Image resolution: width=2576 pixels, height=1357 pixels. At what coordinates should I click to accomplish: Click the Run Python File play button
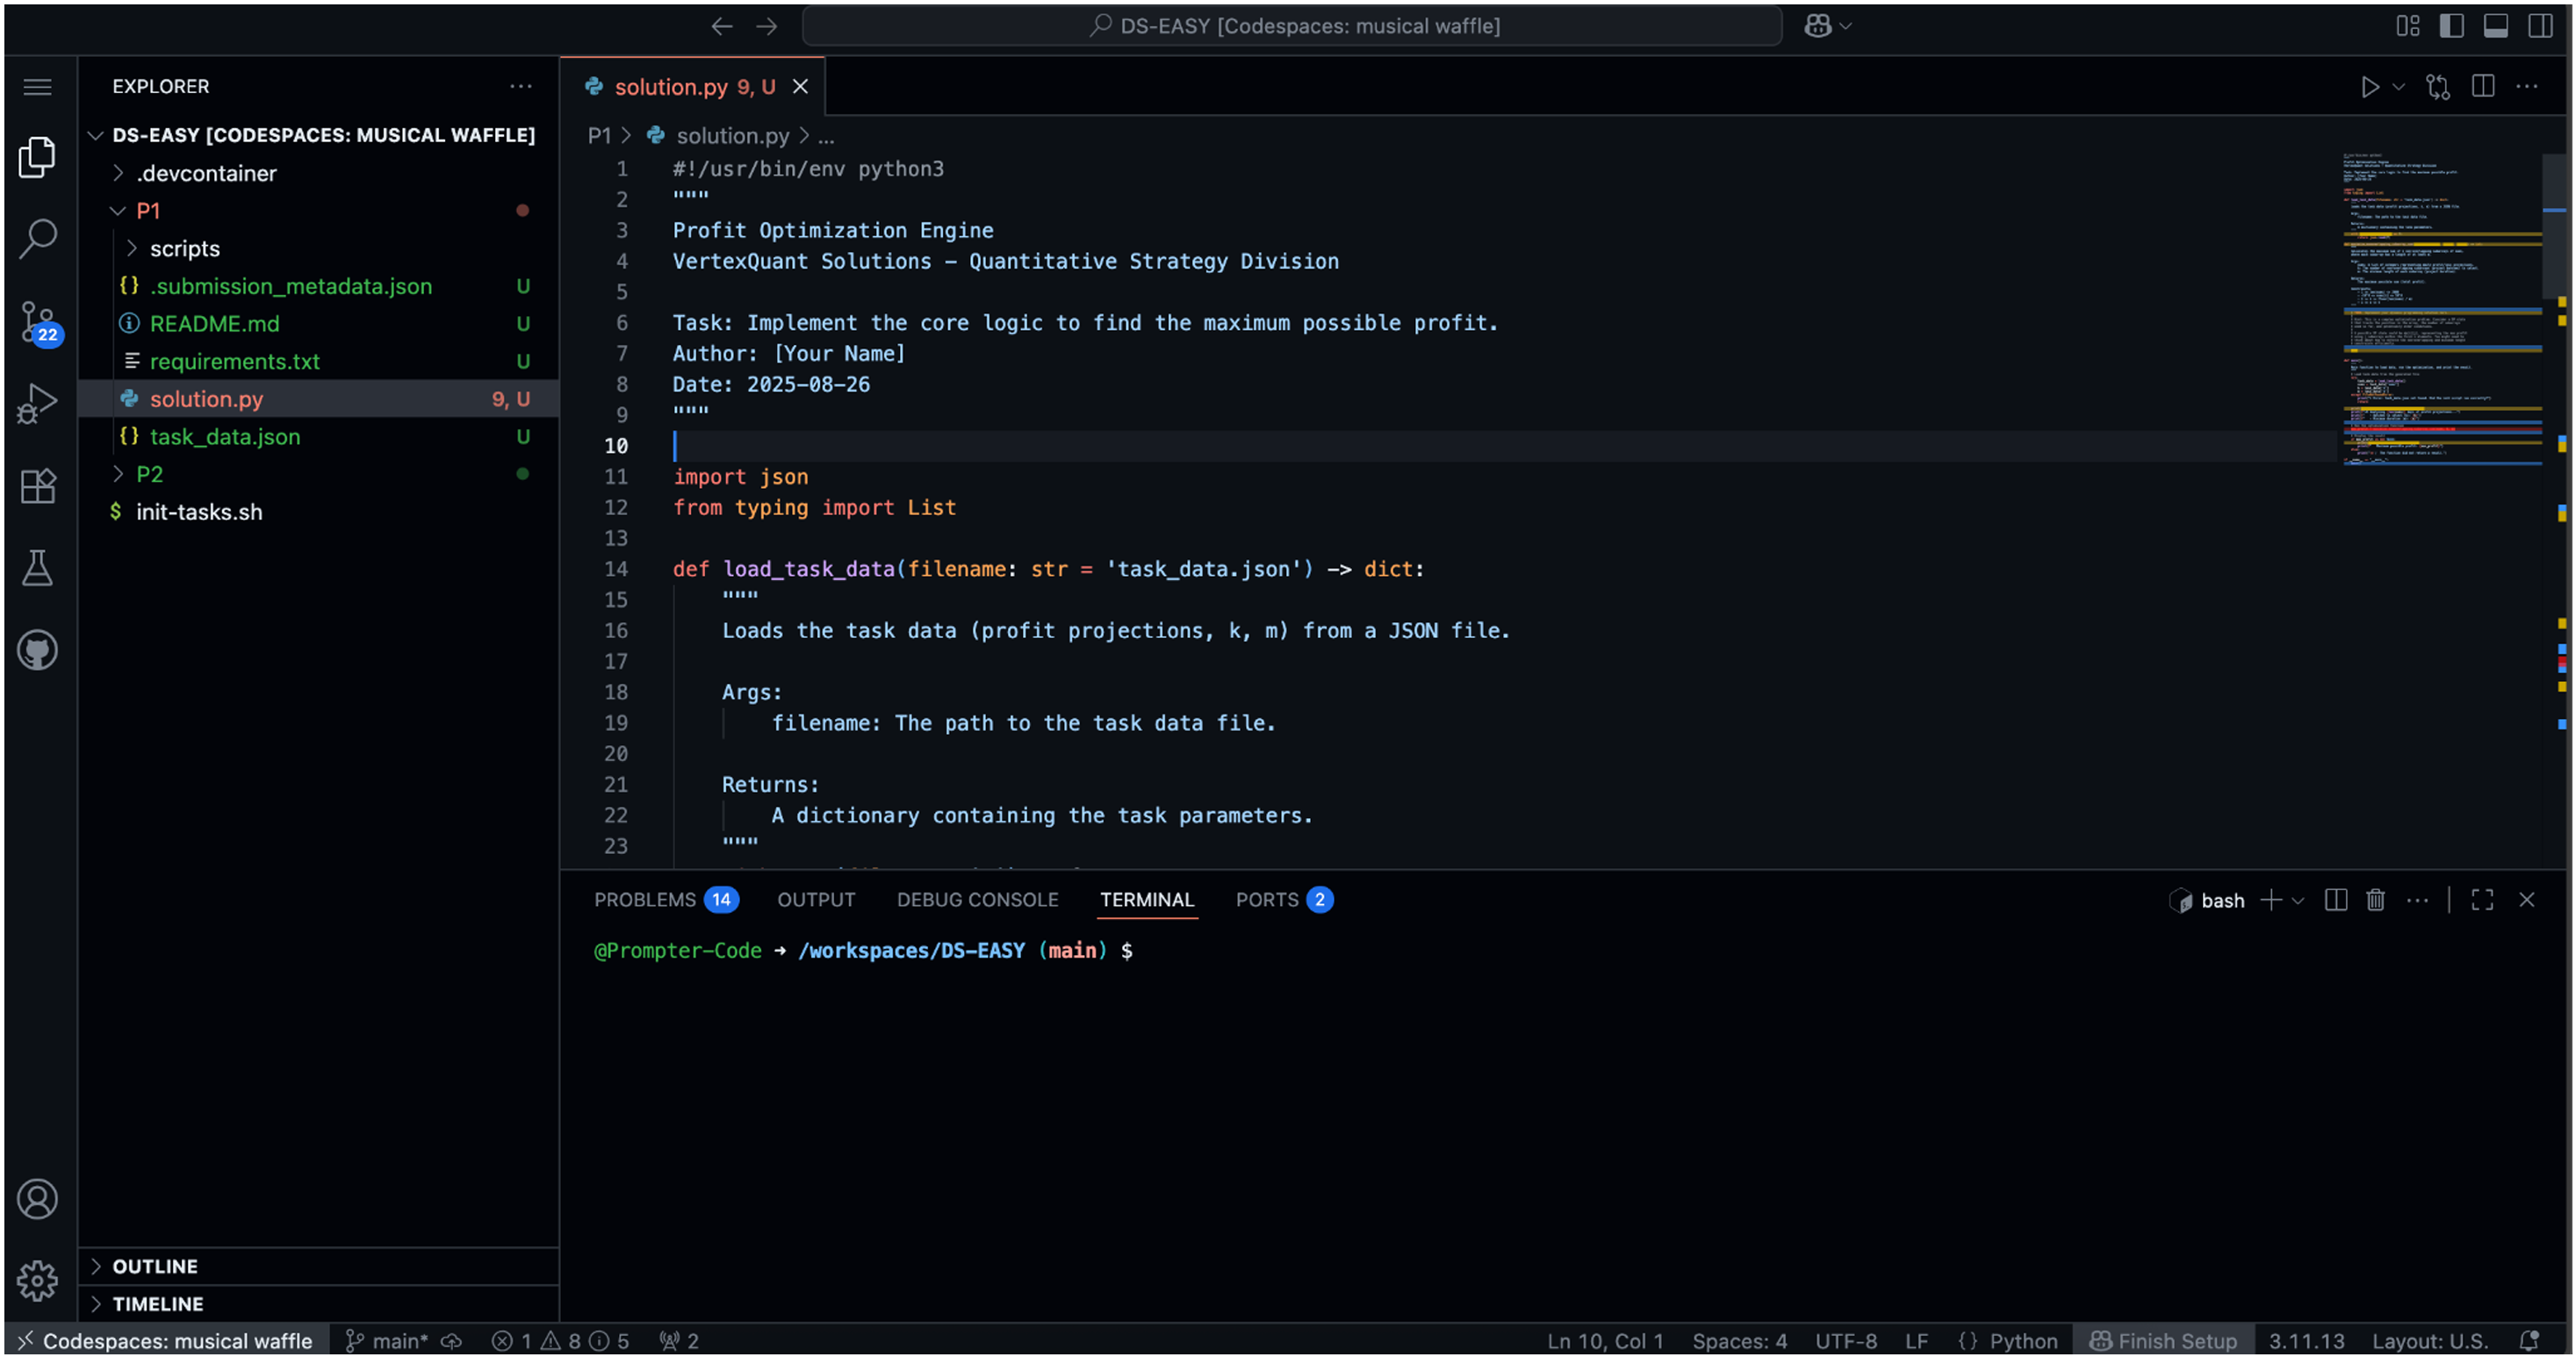(x=2368, y=87)
